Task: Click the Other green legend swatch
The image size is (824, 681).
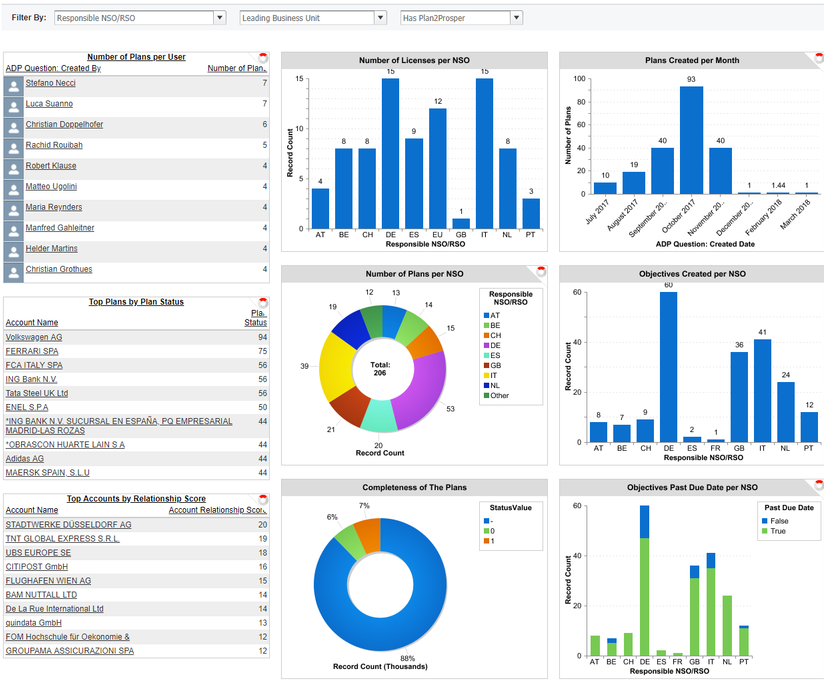Action: [x=487, y=396]
